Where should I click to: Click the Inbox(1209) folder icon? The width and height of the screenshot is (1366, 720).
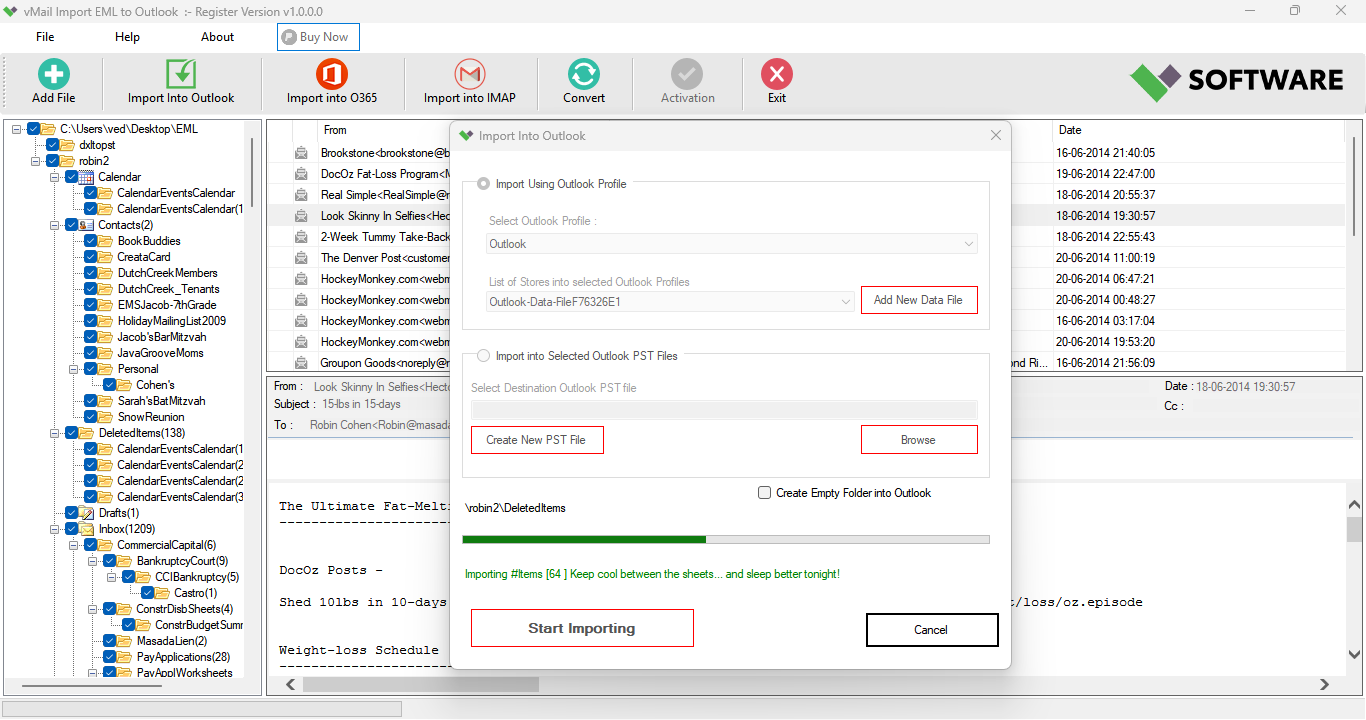[87, 529]
